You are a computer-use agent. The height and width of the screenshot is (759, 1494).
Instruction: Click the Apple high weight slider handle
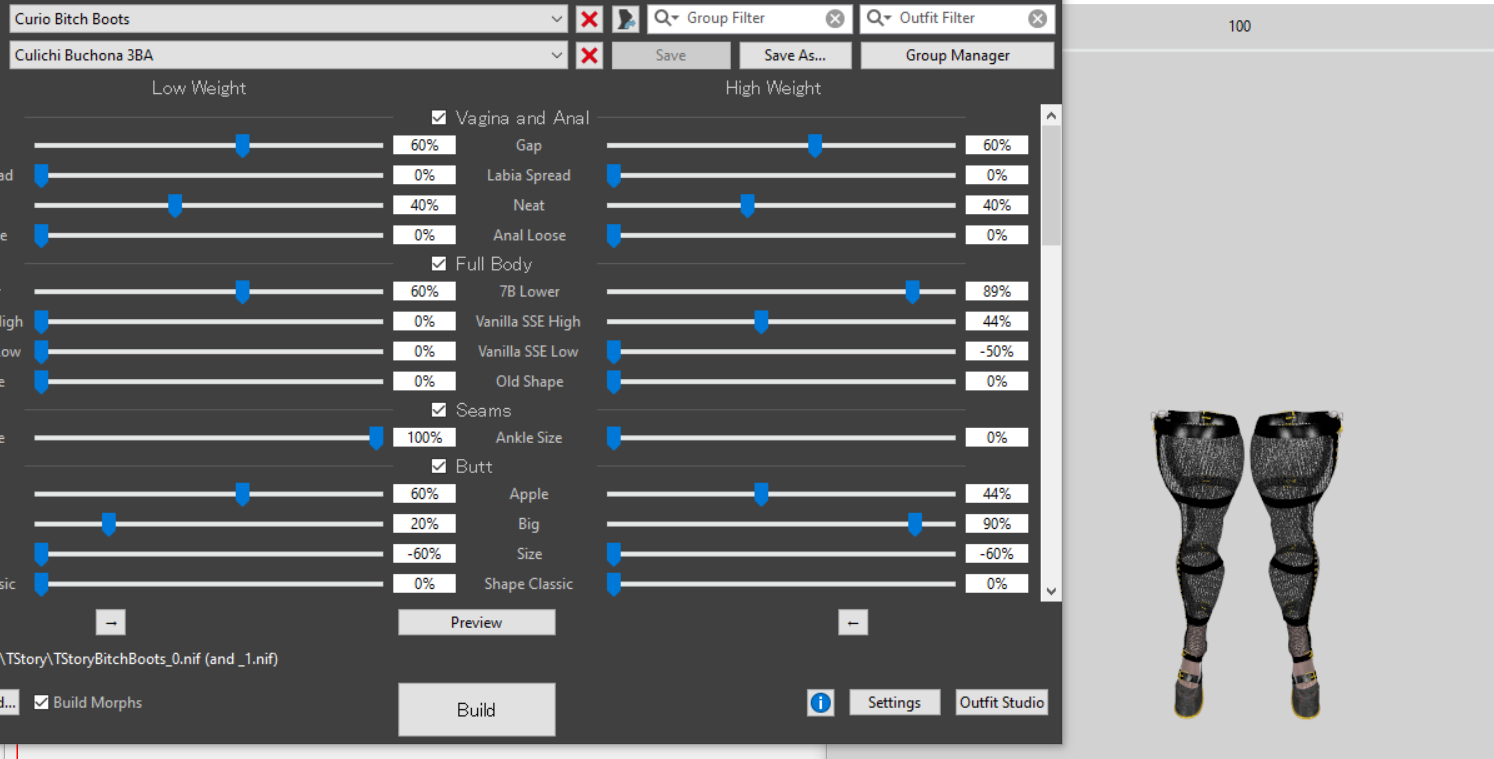[x=761, y=494]
